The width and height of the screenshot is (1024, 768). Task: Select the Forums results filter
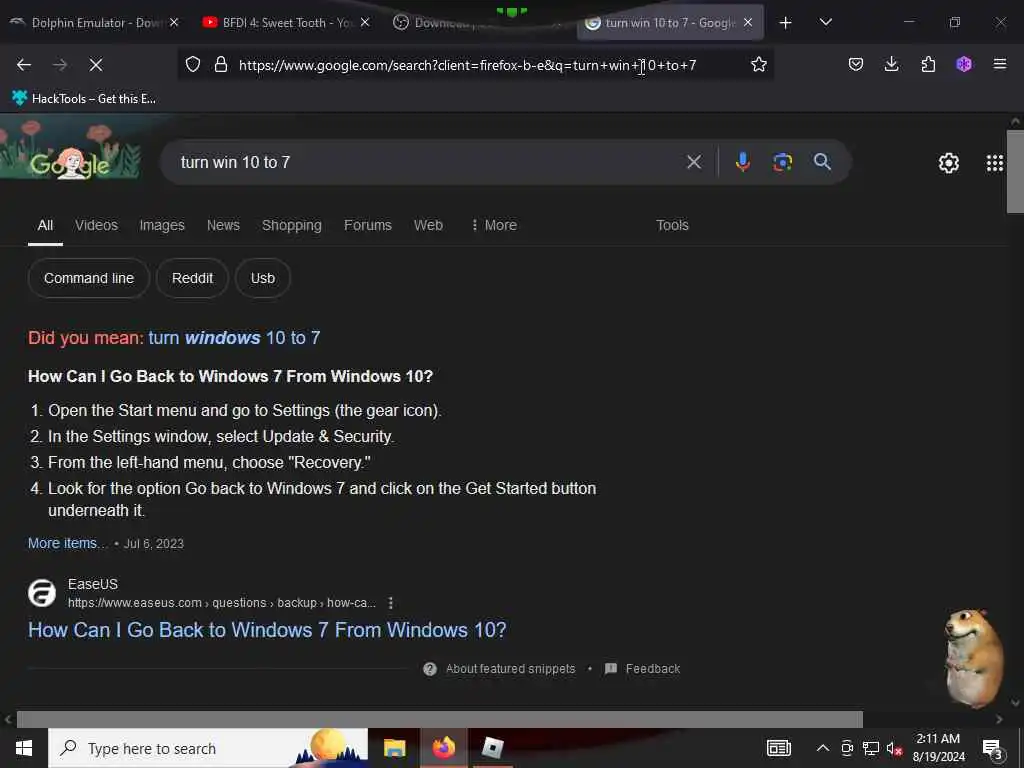[368, 225]
